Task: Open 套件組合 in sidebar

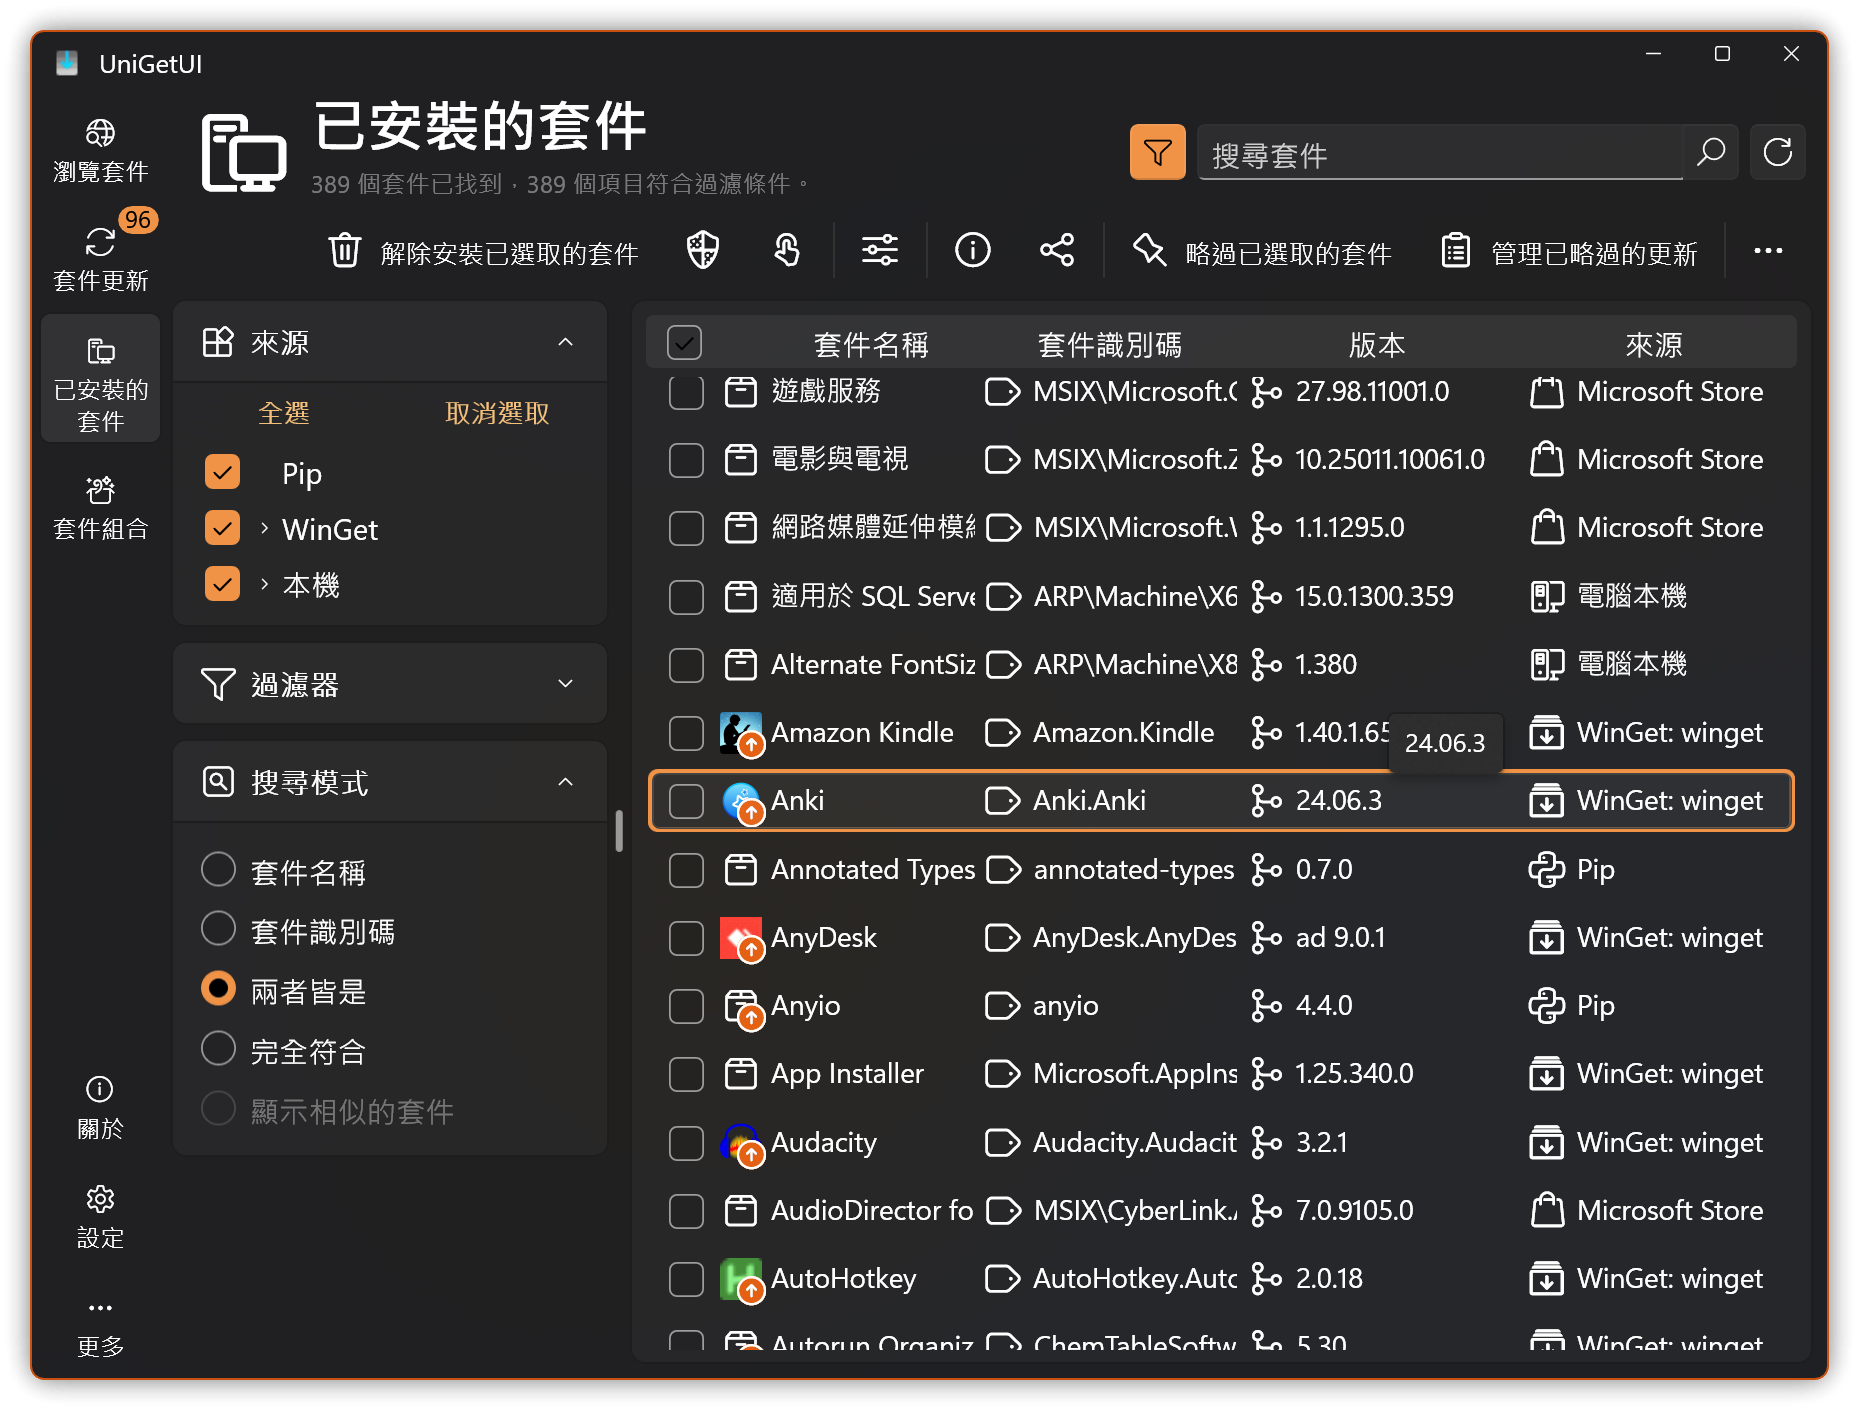Action: click(x=100, y=508)
